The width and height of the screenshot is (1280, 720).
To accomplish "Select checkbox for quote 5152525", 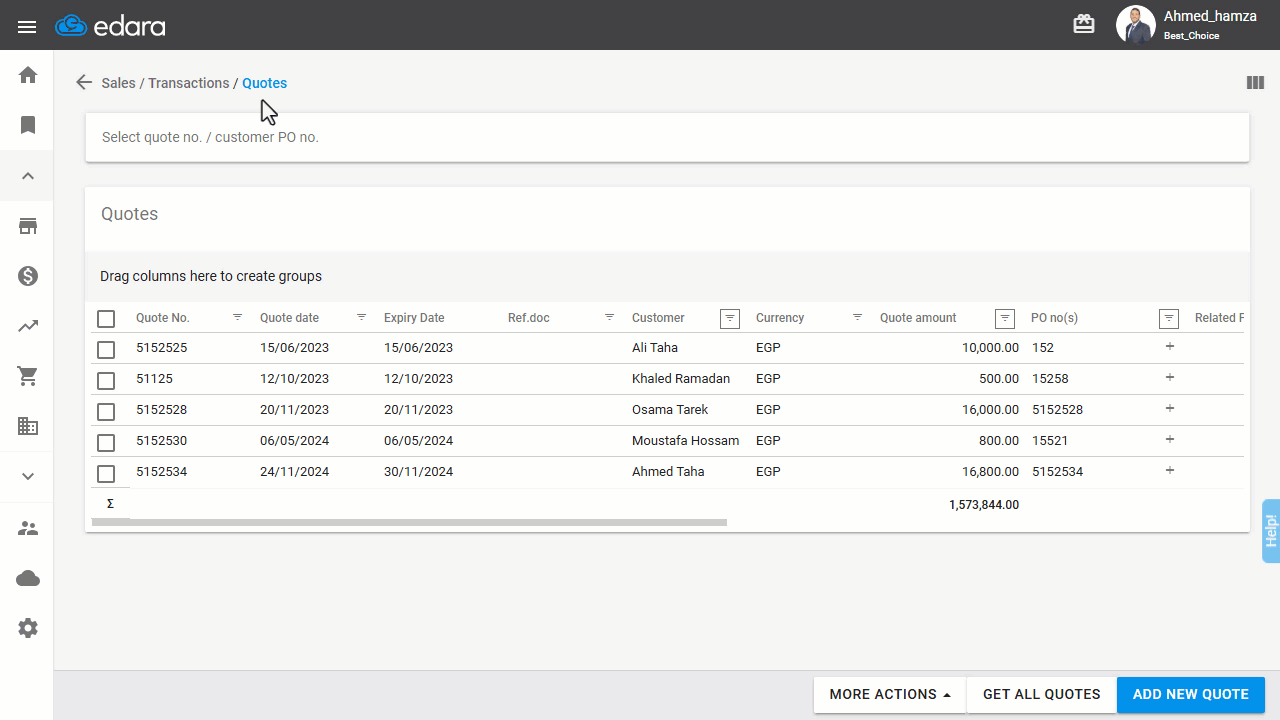I will click(x=106, y=349).
